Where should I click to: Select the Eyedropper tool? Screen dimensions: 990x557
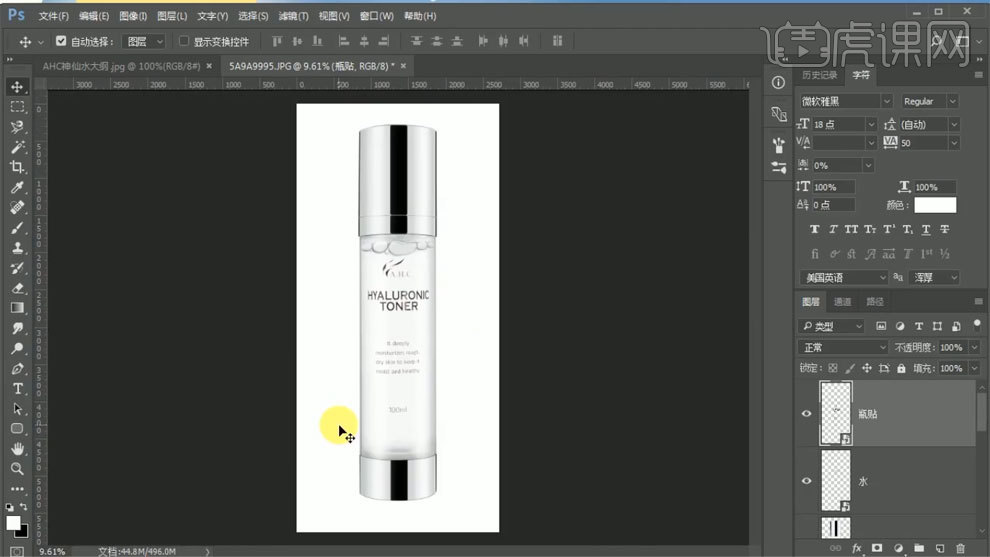tap(17, 187)
